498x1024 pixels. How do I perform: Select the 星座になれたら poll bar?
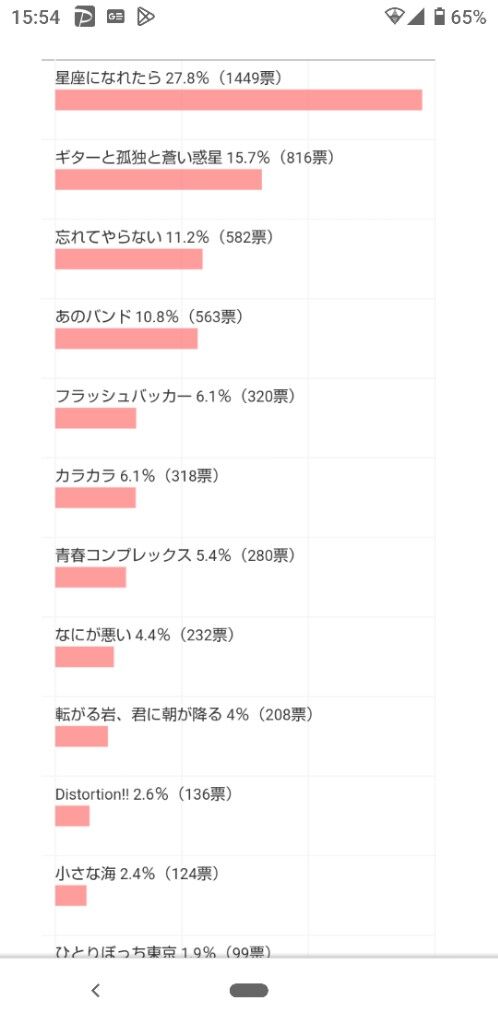pos(238,100)
